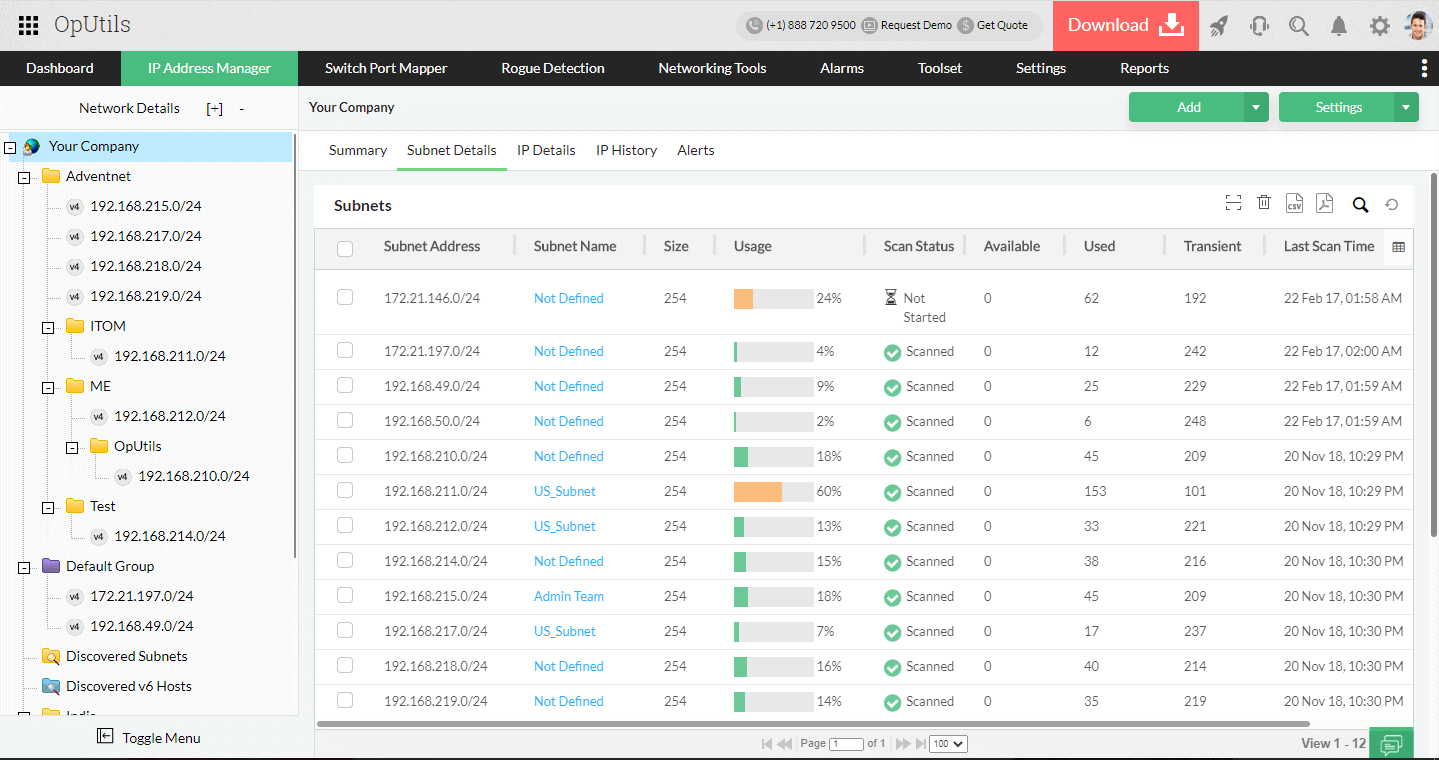Click the vertical ellipsis menu icon
Screen dimensions: 1439x760
[1424, 68]
